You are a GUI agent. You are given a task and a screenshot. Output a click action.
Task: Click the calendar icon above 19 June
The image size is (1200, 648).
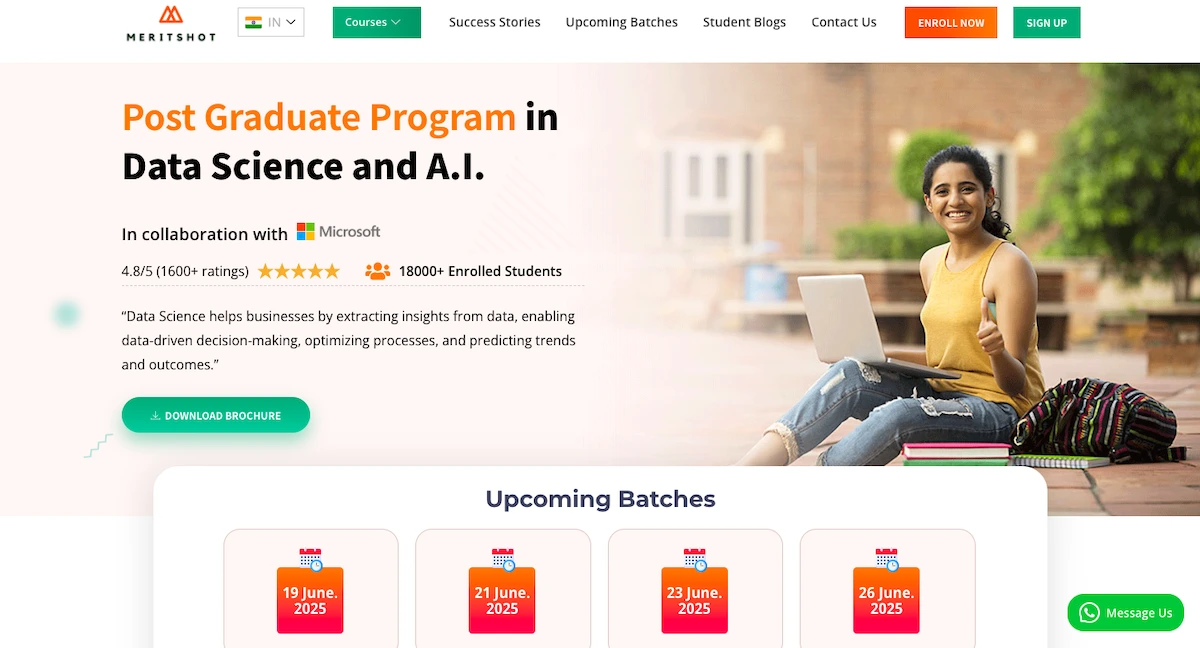click(x=311, y=559)
